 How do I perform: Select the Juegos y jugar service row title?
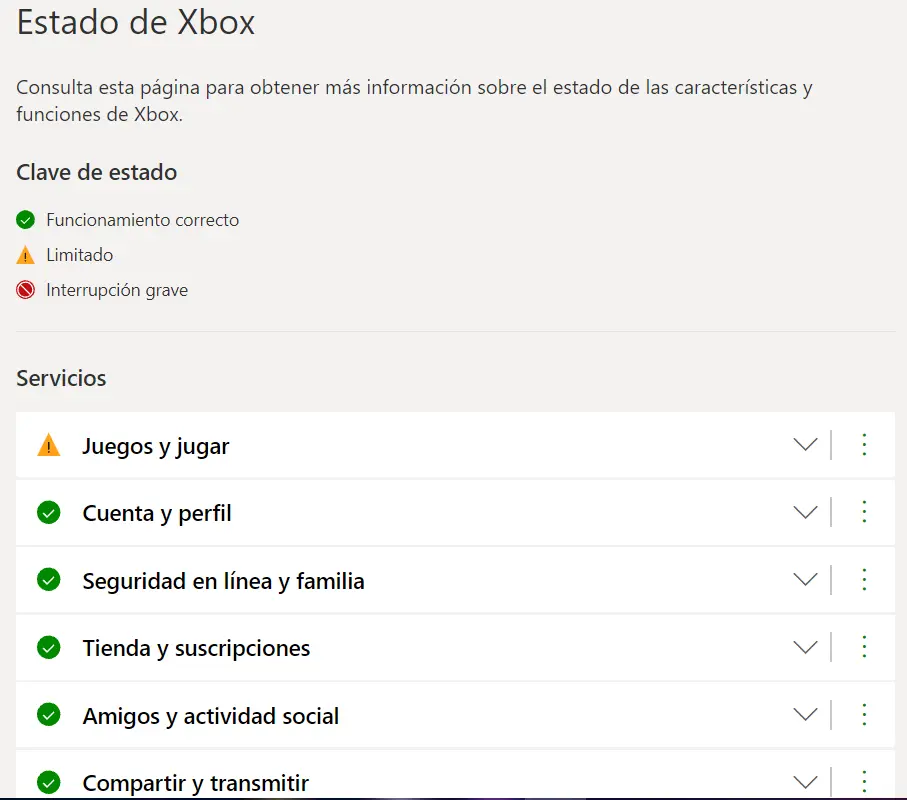coord(156,447)
